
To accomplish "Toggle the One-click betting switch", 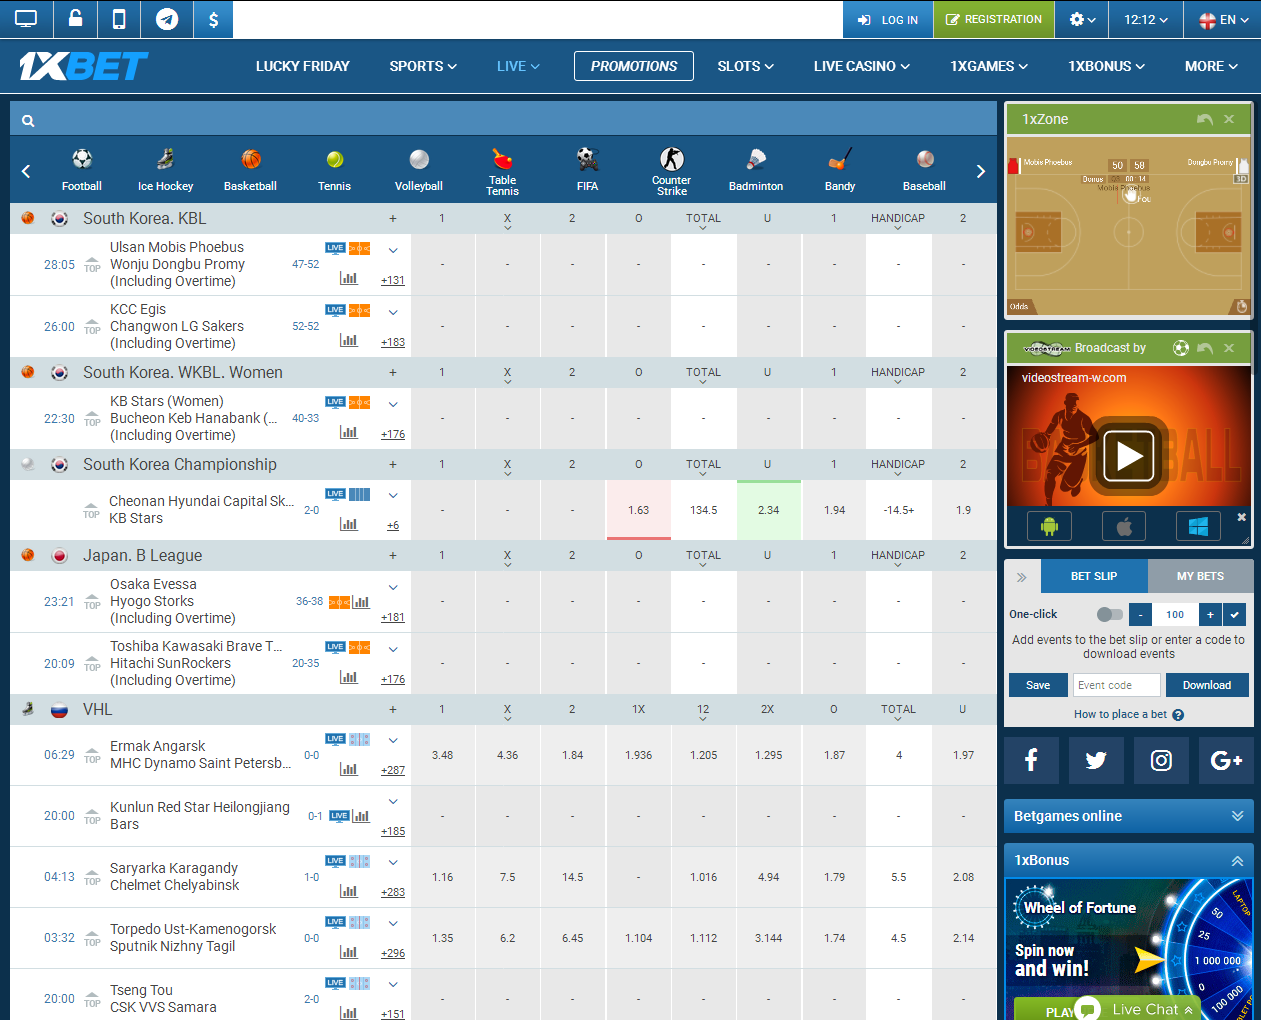I will point(1109,615).
